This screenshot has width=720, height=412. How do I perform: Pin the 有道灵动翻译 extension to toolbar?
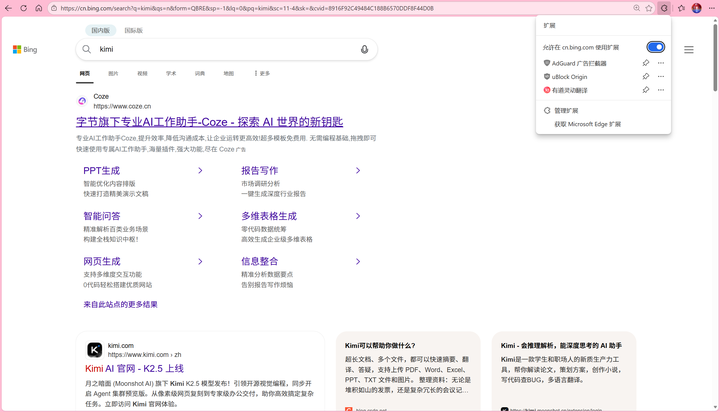click(x=646, y=90)
